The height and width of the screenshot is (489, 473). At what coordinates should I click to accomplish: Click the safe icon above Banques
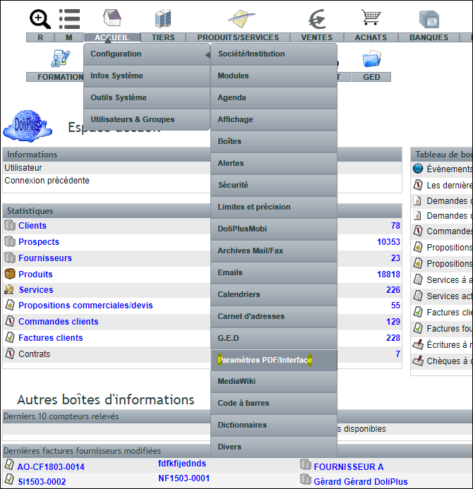pos(429,19)
